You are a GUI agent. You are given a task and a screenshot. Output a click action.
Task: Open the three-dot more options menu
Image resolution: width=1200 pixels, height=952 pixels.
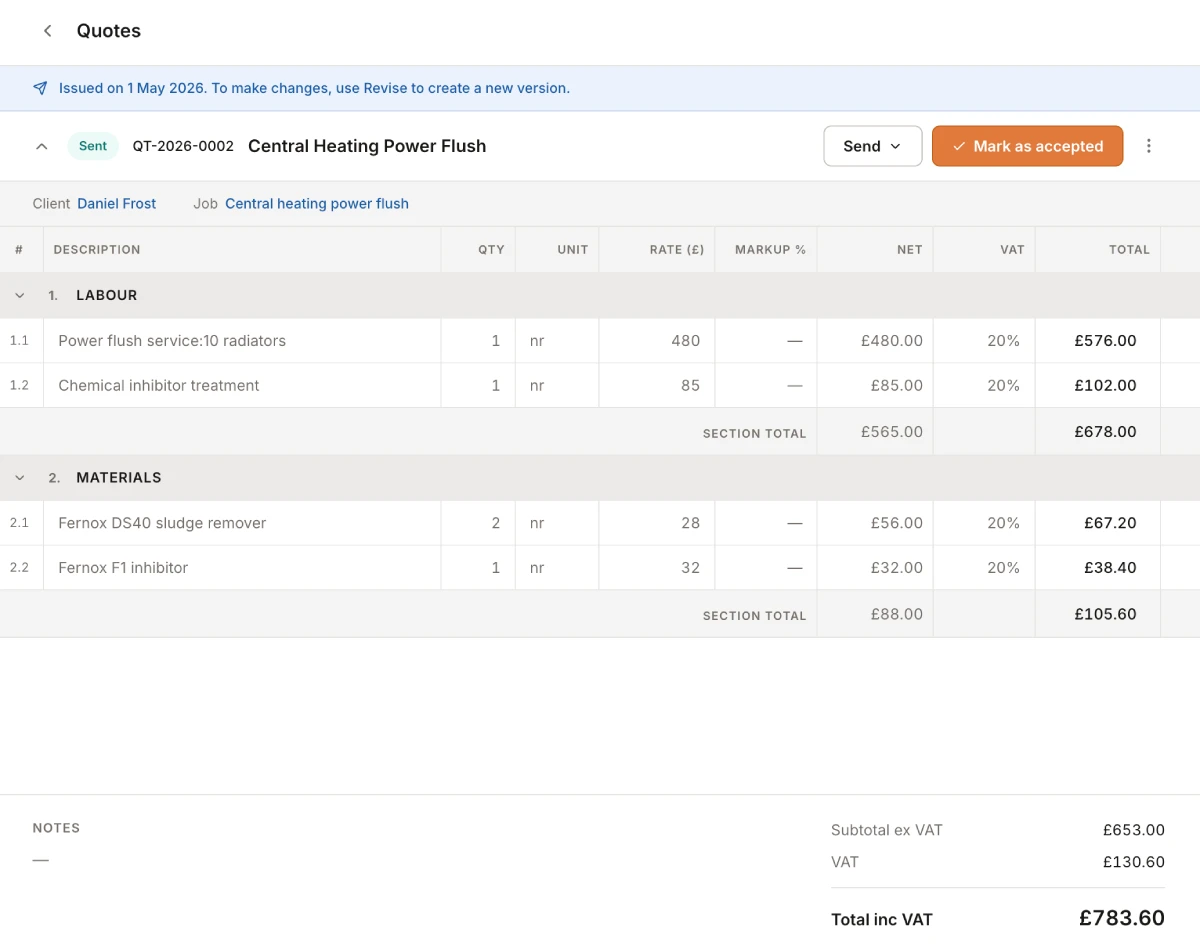pos(1148,146)
